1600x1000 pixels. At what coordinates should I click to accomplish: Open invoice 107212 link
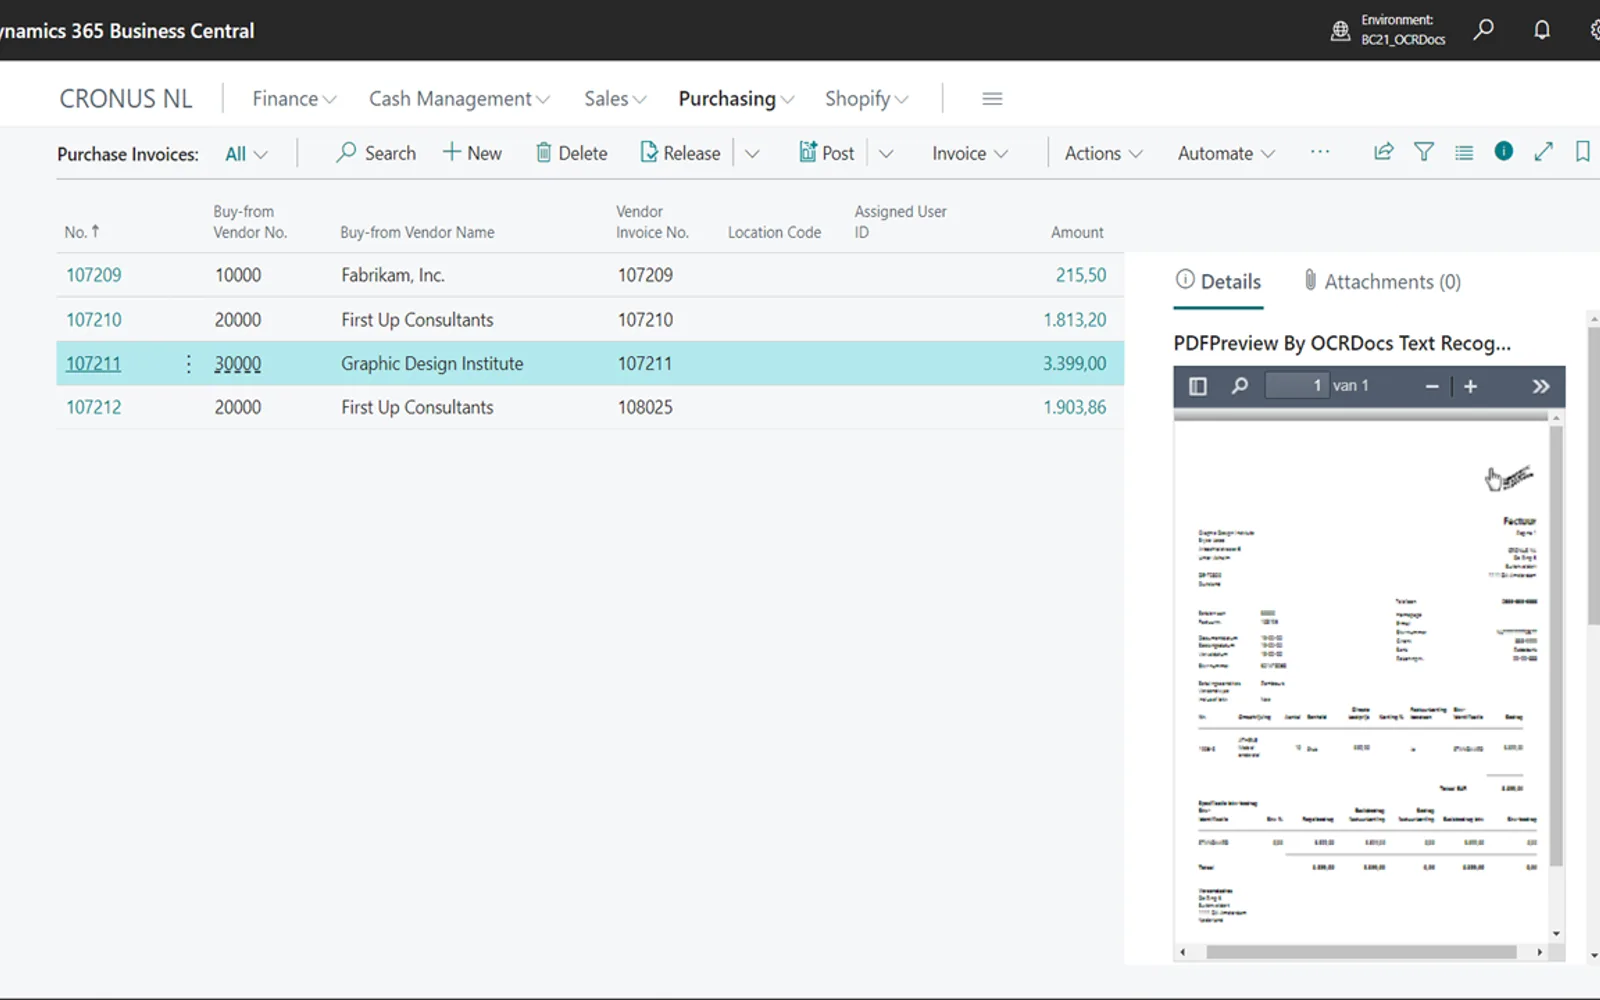(x=94, y=407)
